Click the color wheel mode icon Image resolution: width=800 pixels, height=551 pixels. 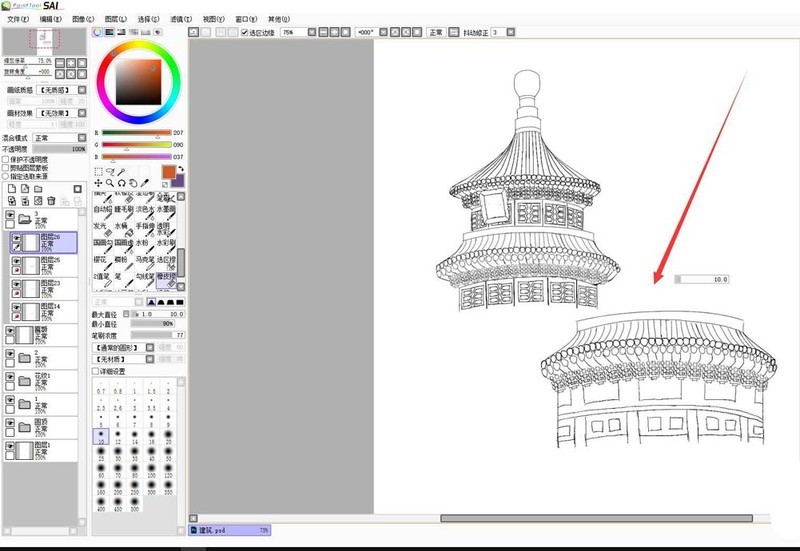click(x=98, y=32)
